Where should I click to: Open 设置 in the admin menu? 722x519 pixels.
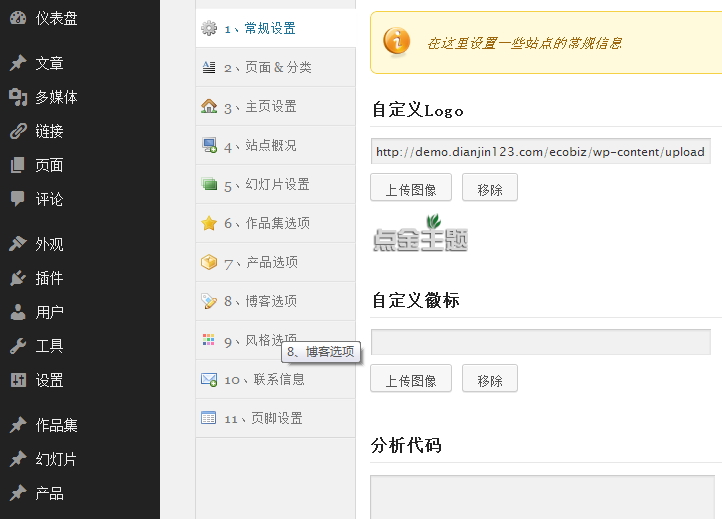coord(49,380)
